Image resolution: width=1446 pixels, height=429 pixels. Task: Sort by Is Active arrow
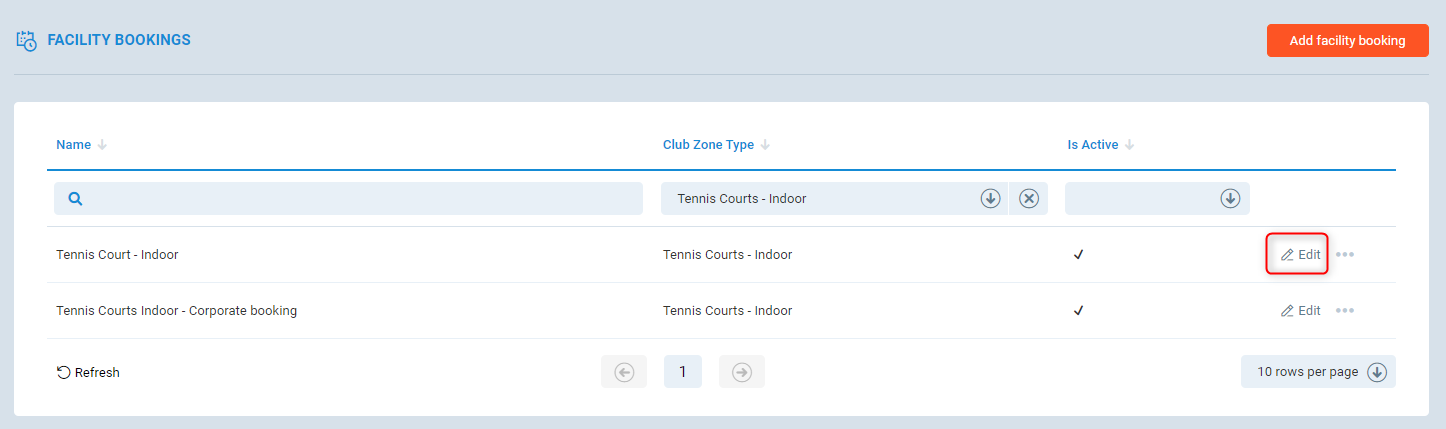(x=1129, y=145)
